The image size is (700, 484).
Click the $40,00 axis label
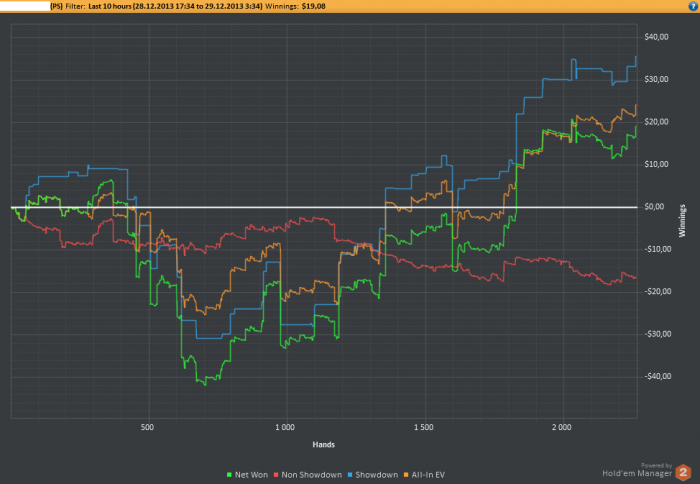656,37
